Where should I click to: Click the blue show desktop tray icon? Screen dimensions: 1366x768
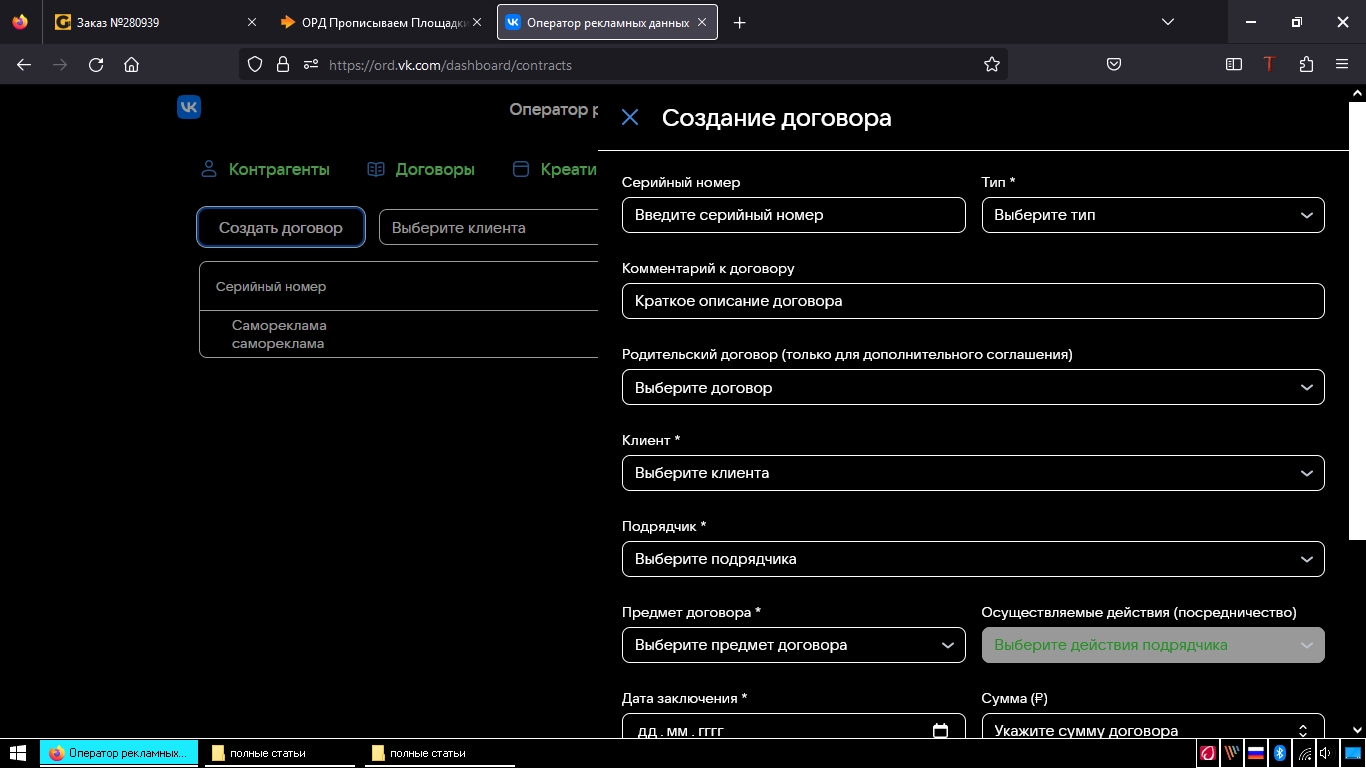point(1351,753)
